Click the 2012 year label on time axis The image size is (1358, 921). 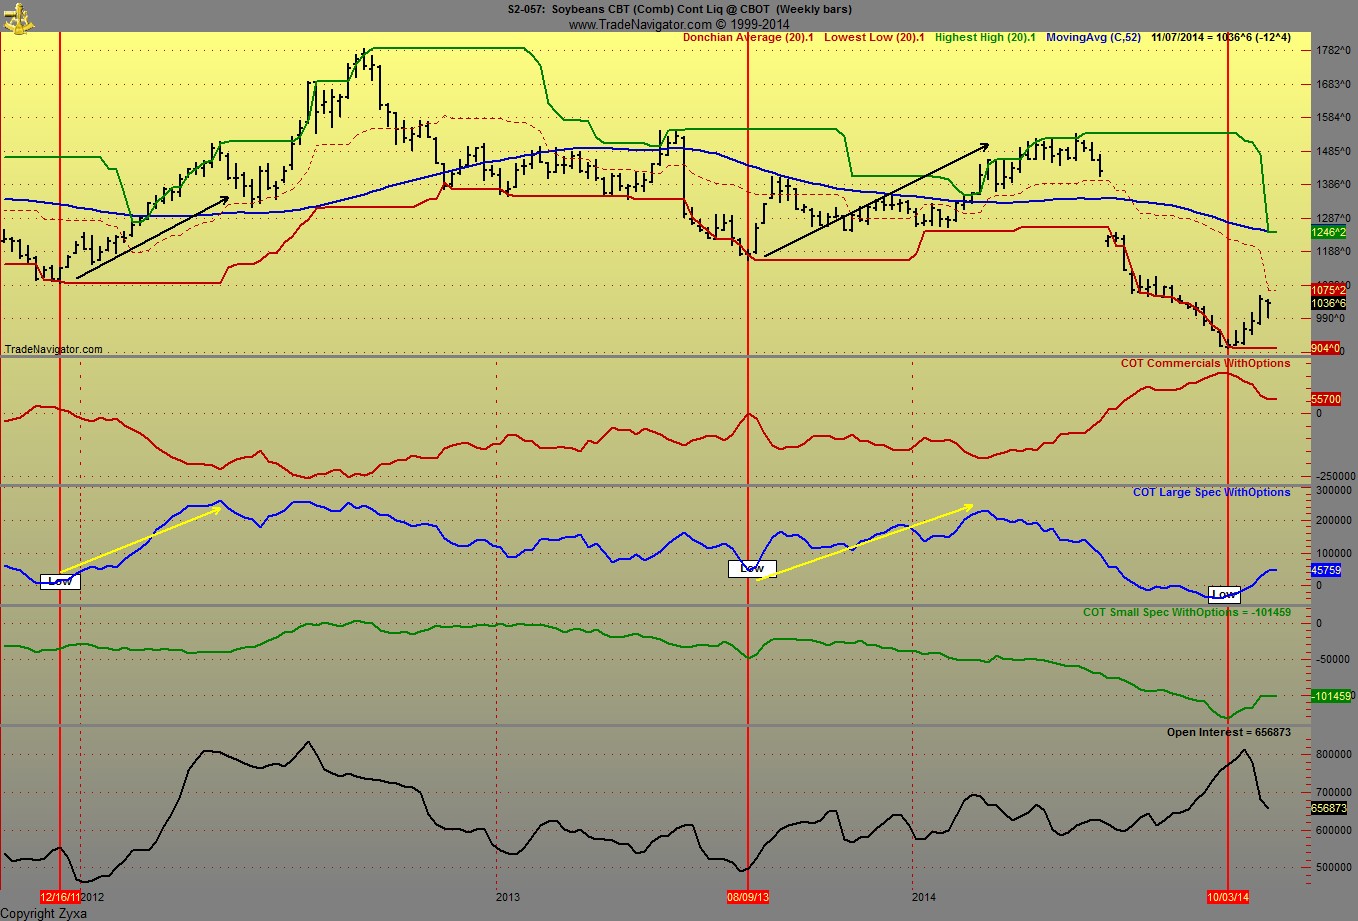click(93, 897)
